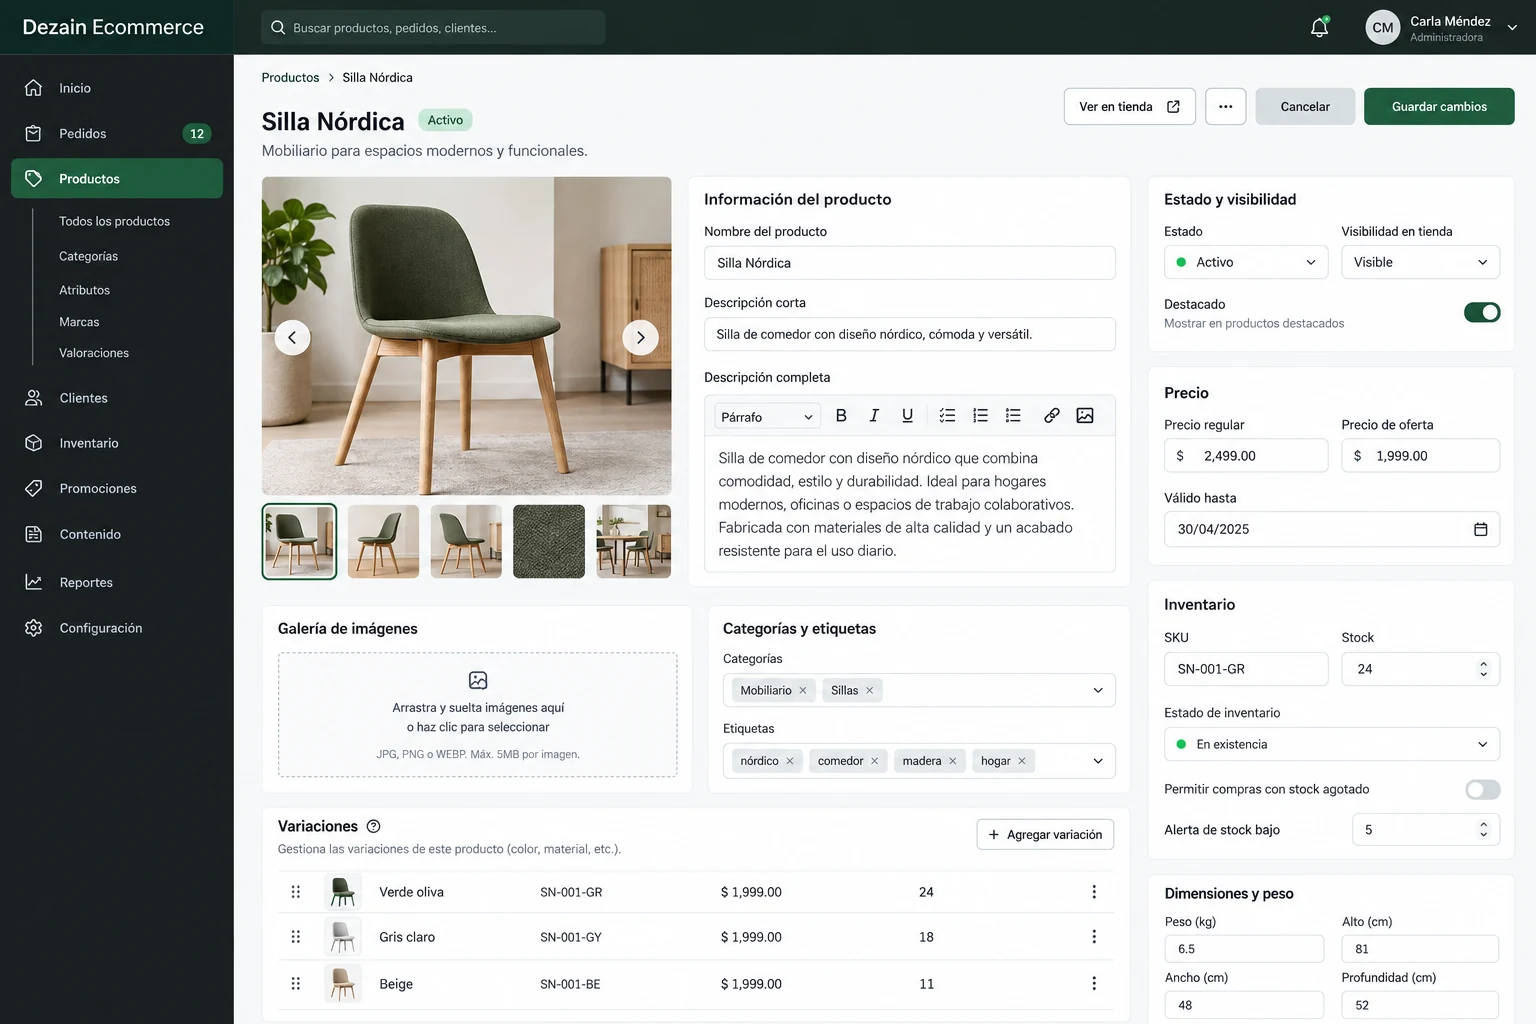Go to Pedidos in the sidebar
1536x1024 pixels.
(x=117, y=133)
